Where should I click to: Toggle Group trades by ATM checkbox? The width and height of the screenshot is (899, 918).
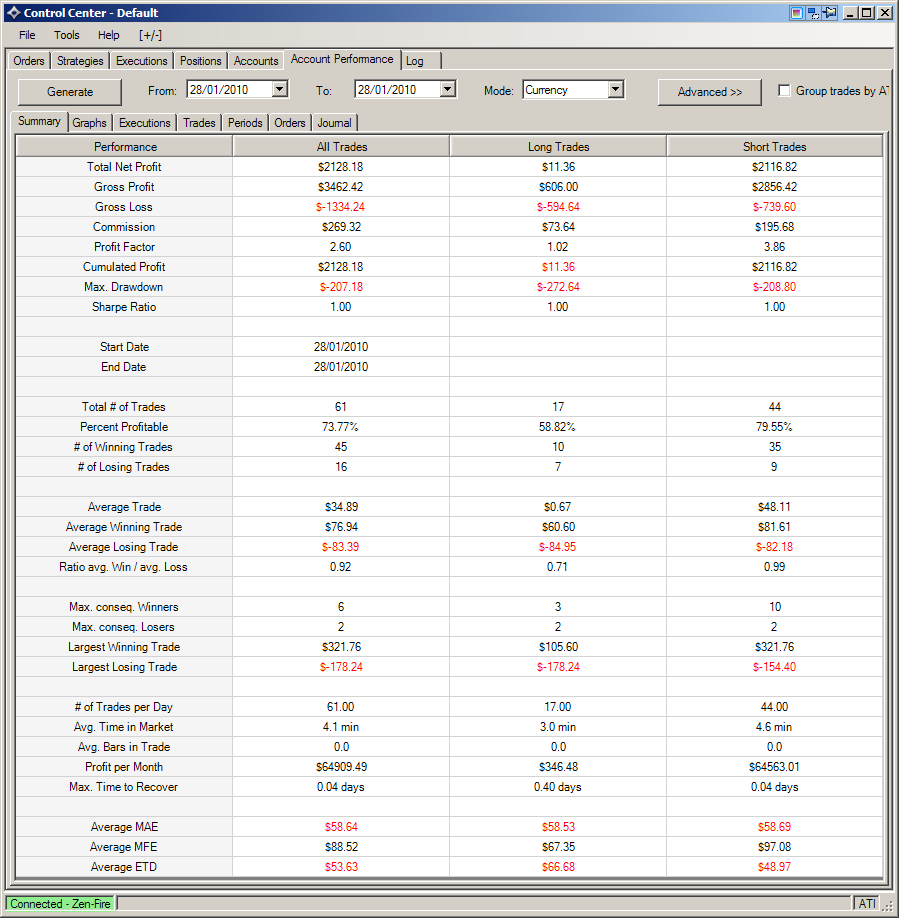[784, 91]
